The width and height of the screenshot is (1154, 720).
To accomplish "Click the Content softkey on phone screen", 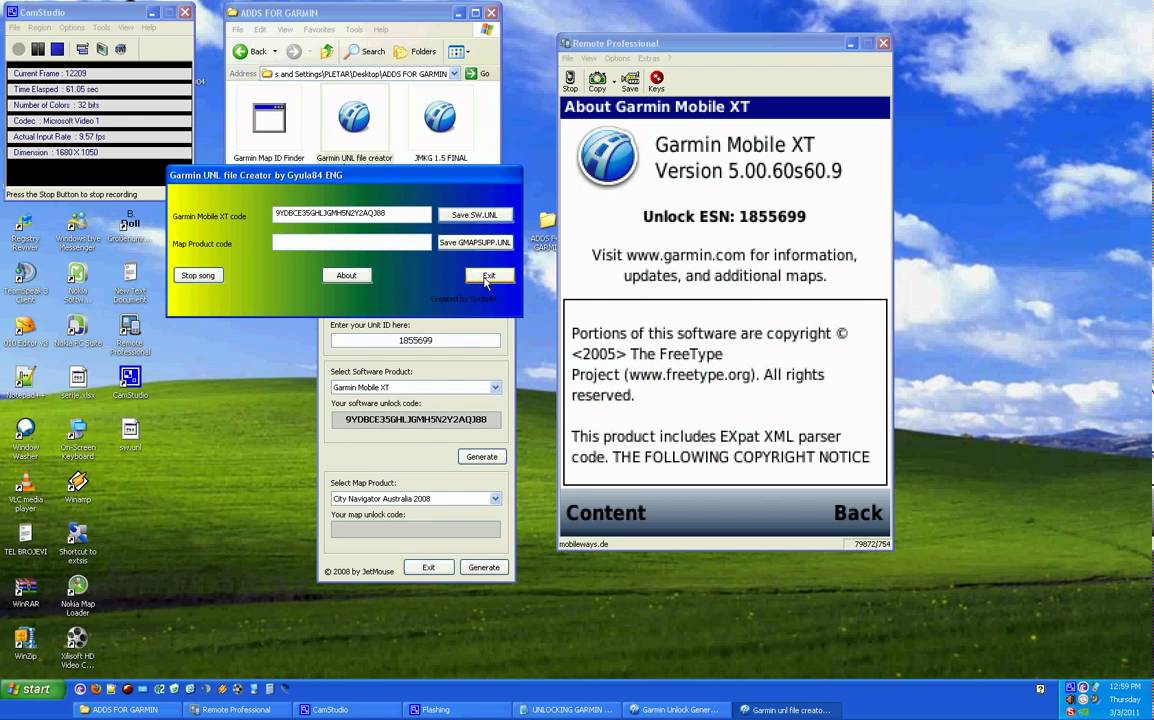I will click(605, 513).
